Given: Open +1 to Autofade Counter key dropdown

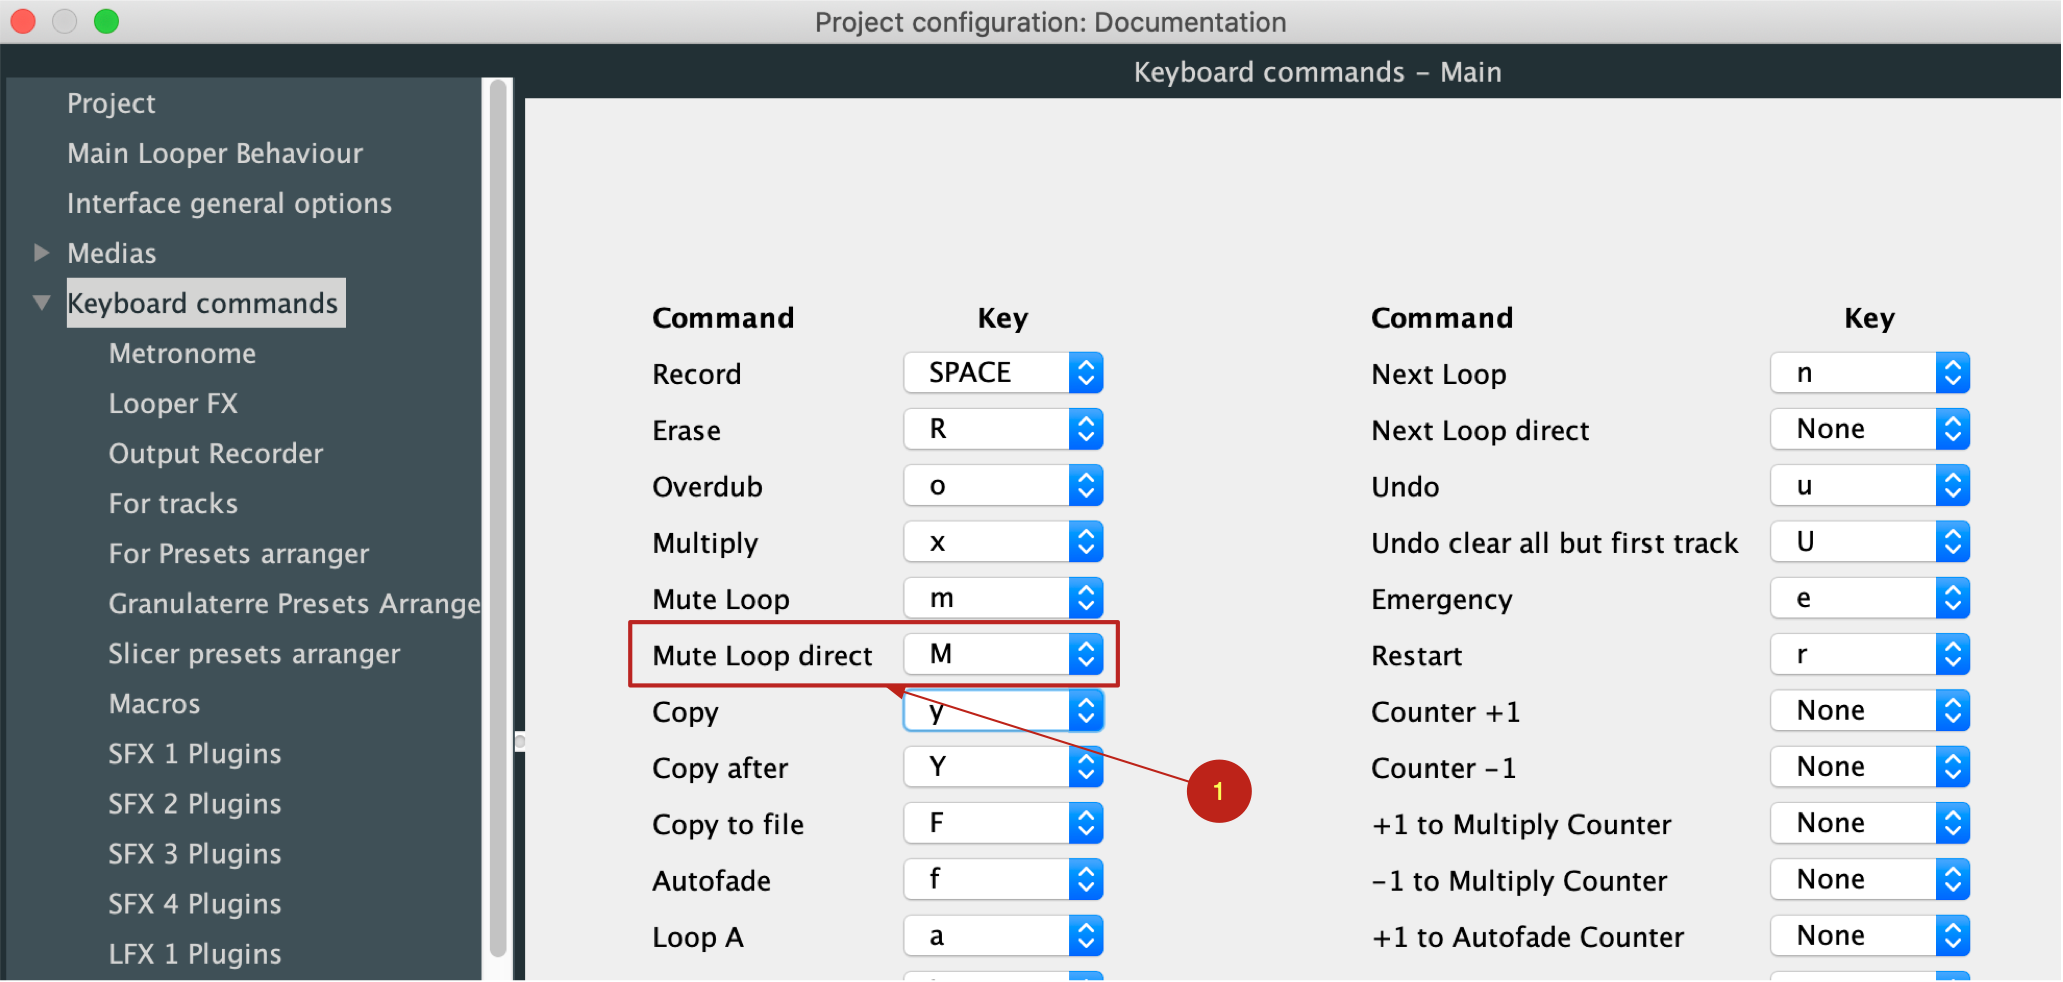Looking at the screenshot, I should click(x=1870, y=936).
